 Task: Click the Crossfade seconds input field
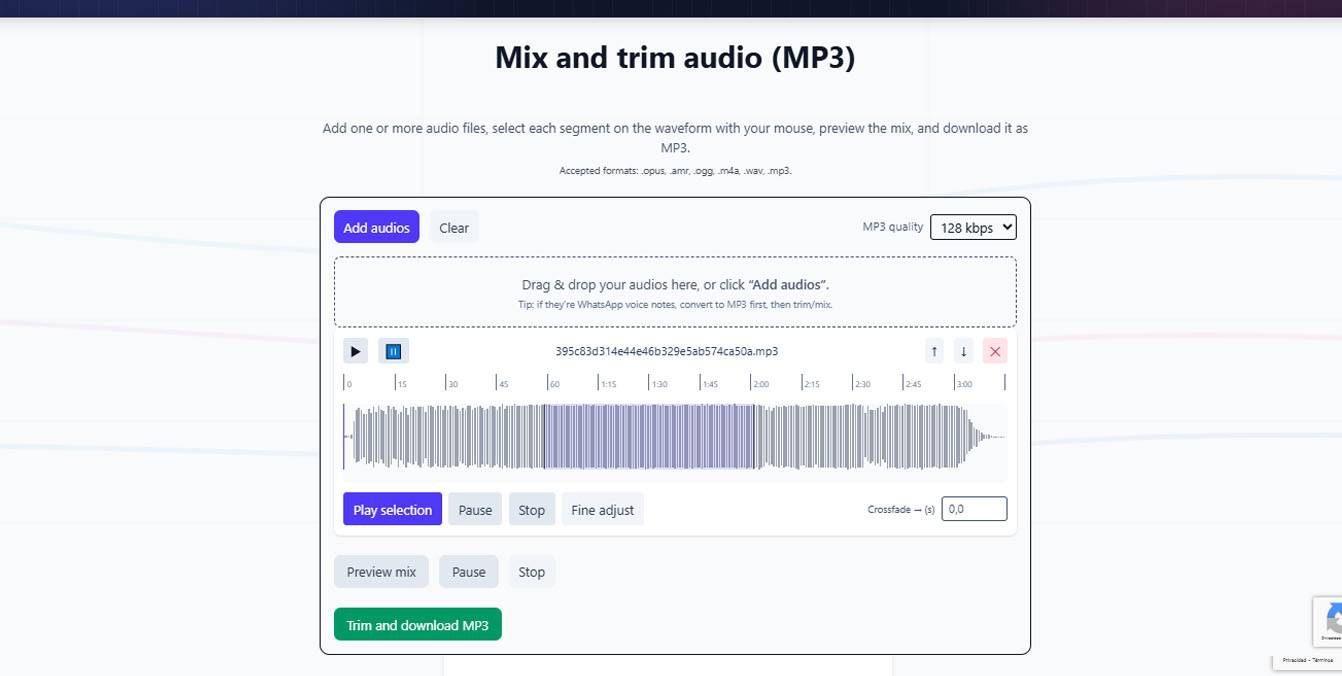tap(973, 508)
